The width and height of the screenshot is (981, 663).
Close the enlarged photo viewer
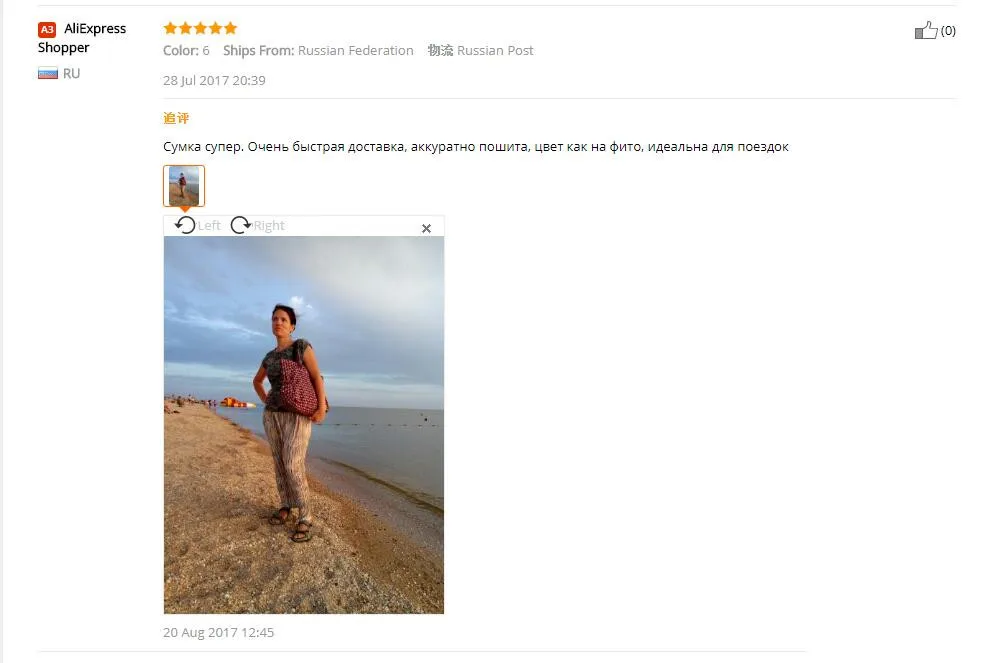[x=426, y=228]
